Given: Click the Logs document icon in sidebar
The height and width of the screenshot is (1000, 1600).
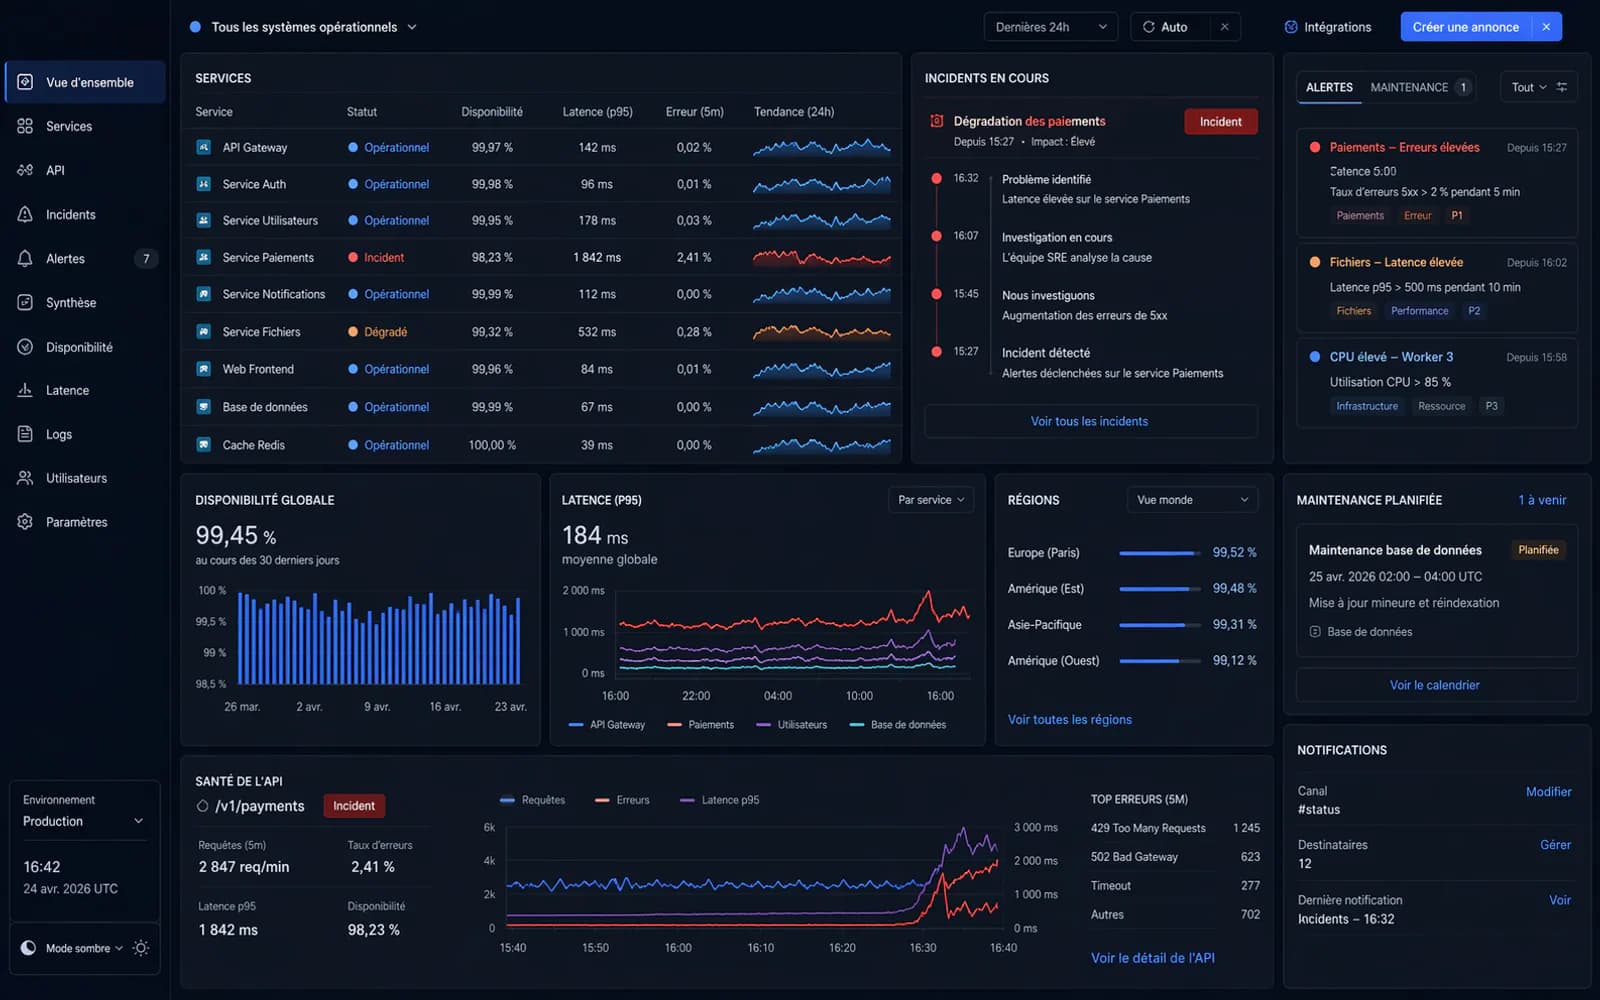Looking at the screenshot, I should (25, 434).
